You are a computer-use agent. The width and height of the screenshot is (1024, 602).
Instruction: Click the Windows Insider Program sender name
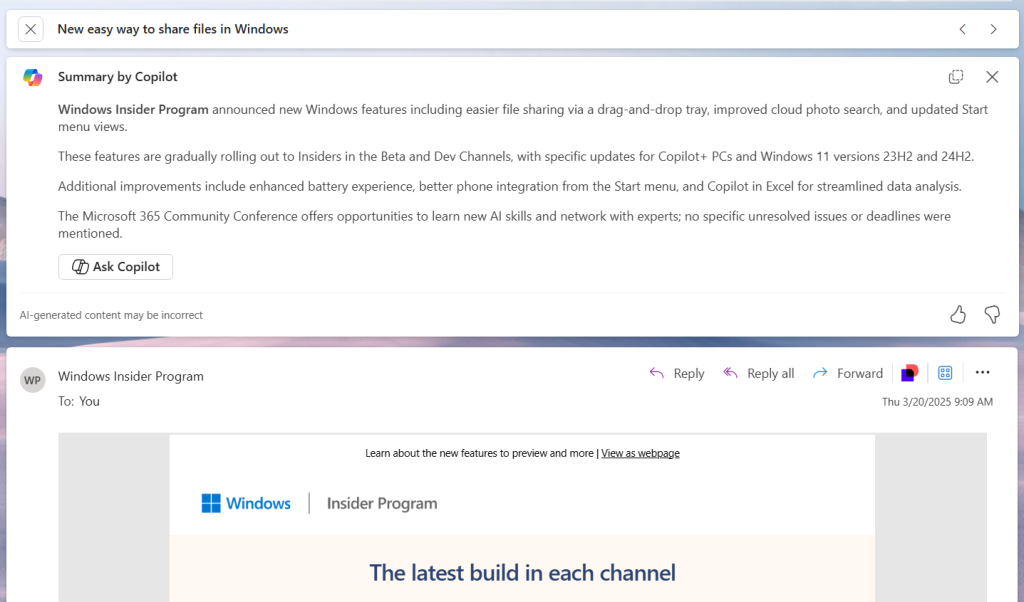tap(131, 376)
